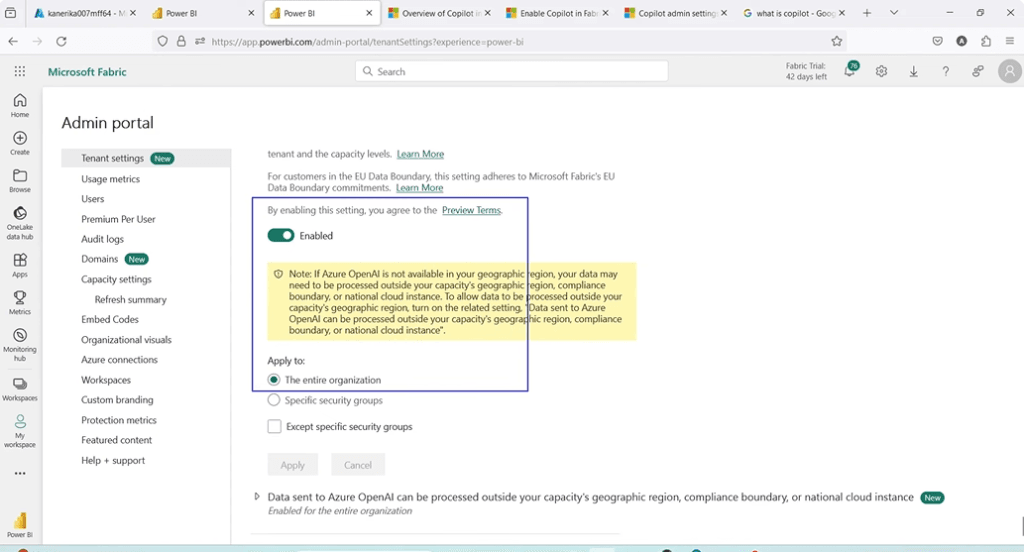
Task: Open Learn More link about EU Data Boundary
Action: coord(419,187)
